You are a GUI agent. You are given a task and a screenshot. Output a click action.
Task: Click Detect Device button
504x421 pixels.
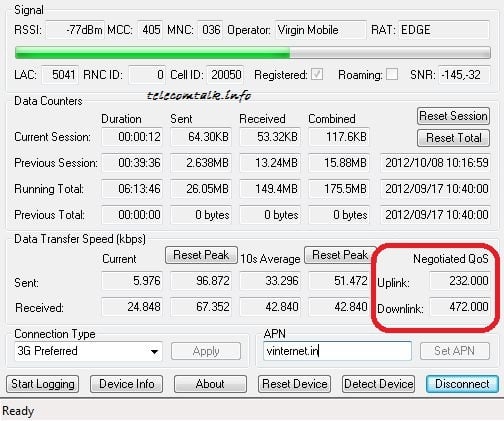coord(379,384)
